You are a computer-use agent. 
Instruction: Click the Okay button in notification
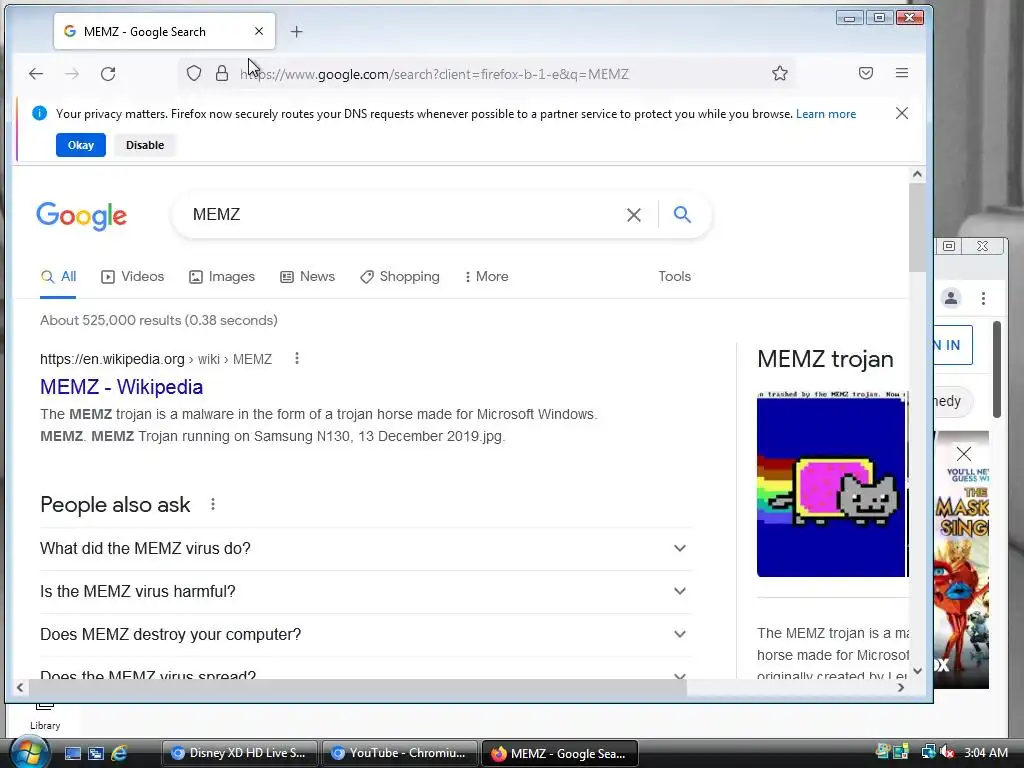(x=81, y=145)
